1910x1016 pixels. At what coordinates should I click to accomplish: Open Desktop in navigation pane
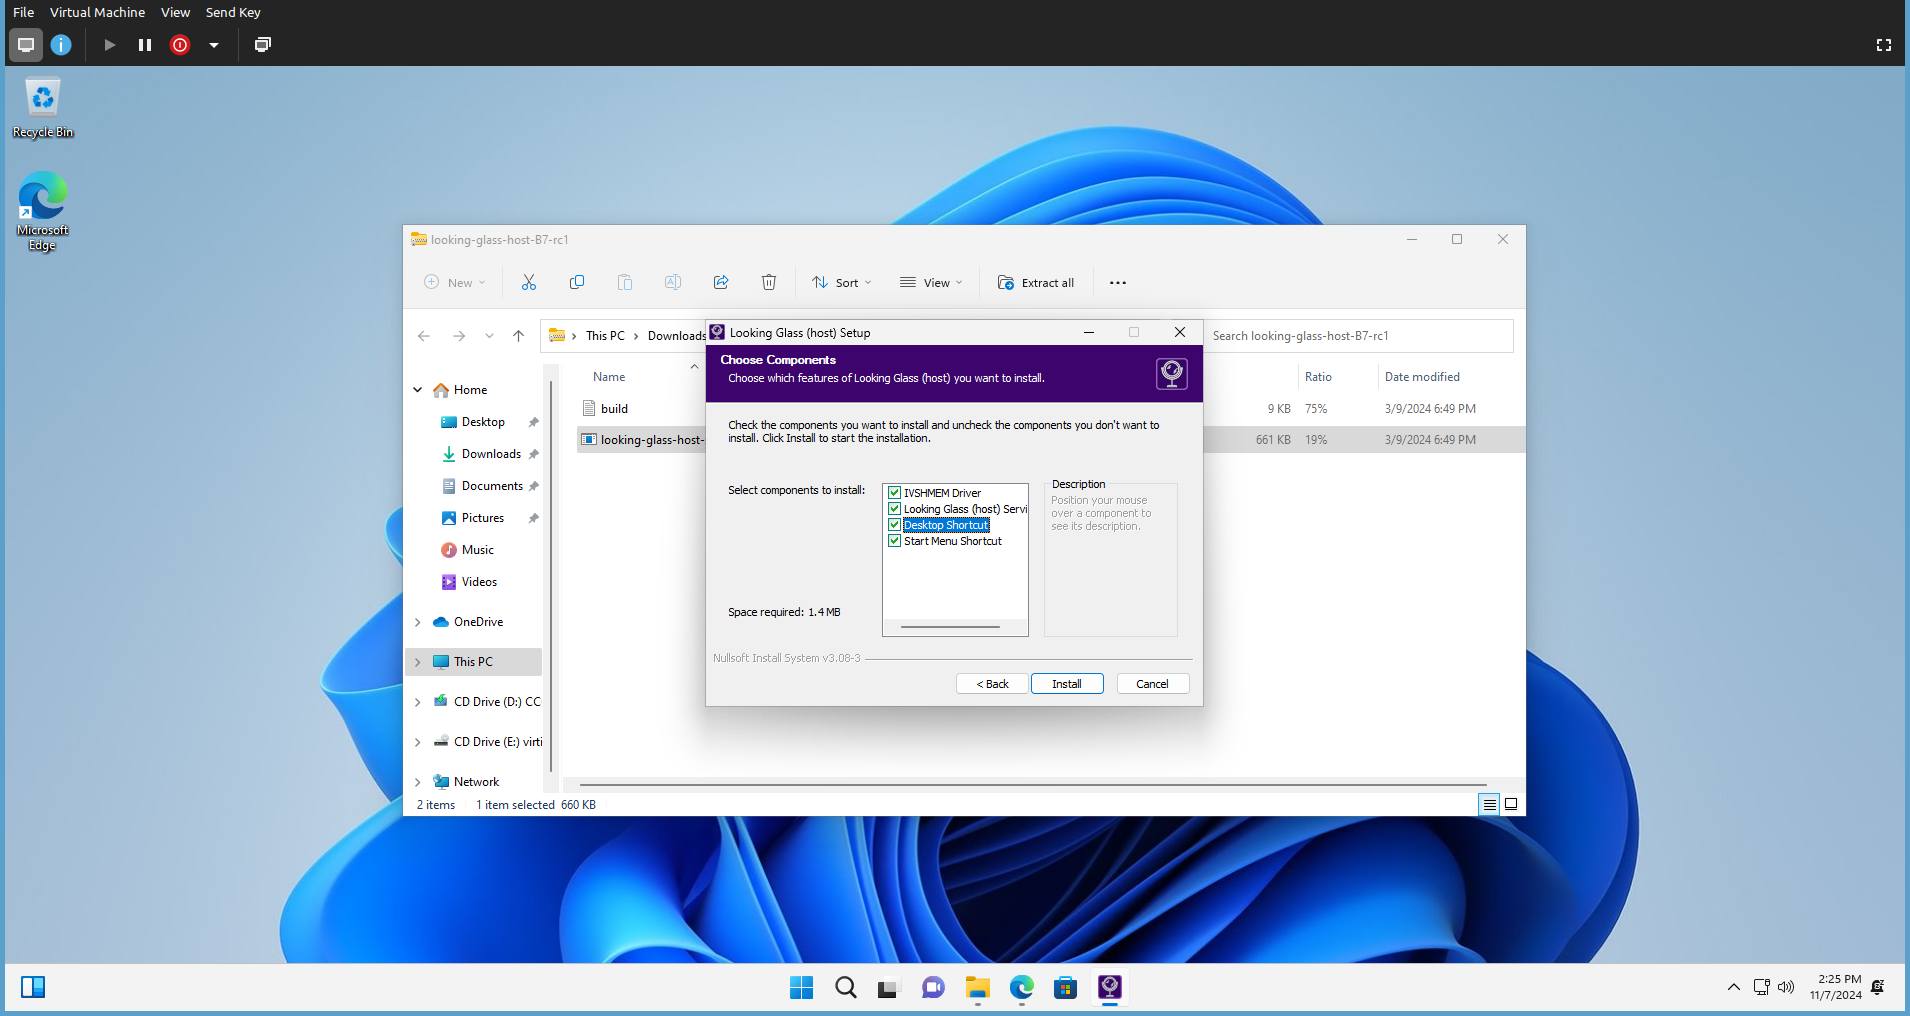coord(483,422)
